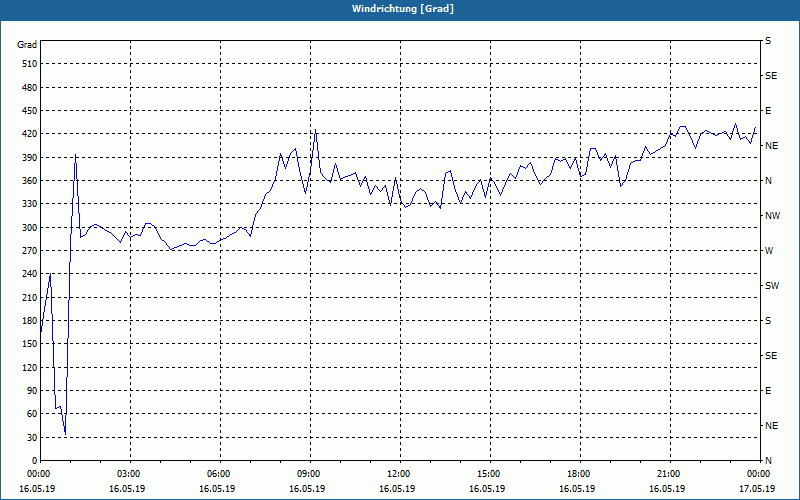Click the "Windrichtung [Grad]" chart title

(403, 9)
